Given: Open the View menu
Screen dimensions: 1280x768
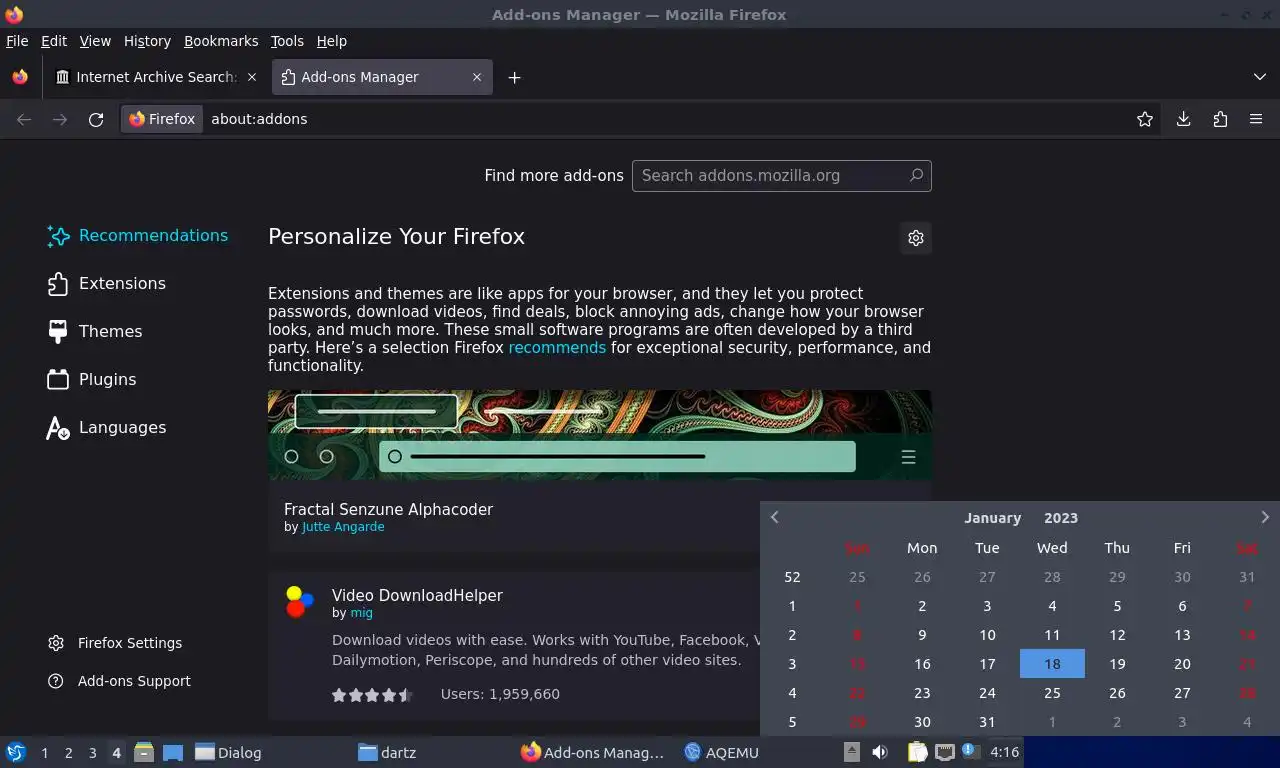Looking at the screenshot, I should pyautogui.click(x=95, y=41).
